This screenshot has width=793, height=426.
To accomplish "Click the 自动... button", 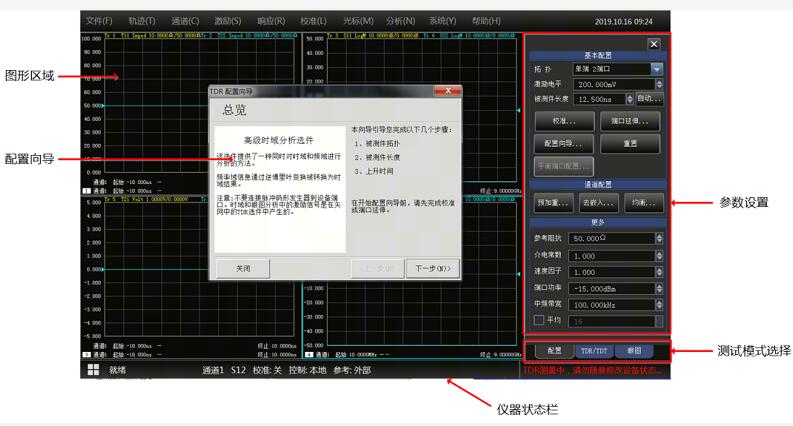I will coord(649,99).
